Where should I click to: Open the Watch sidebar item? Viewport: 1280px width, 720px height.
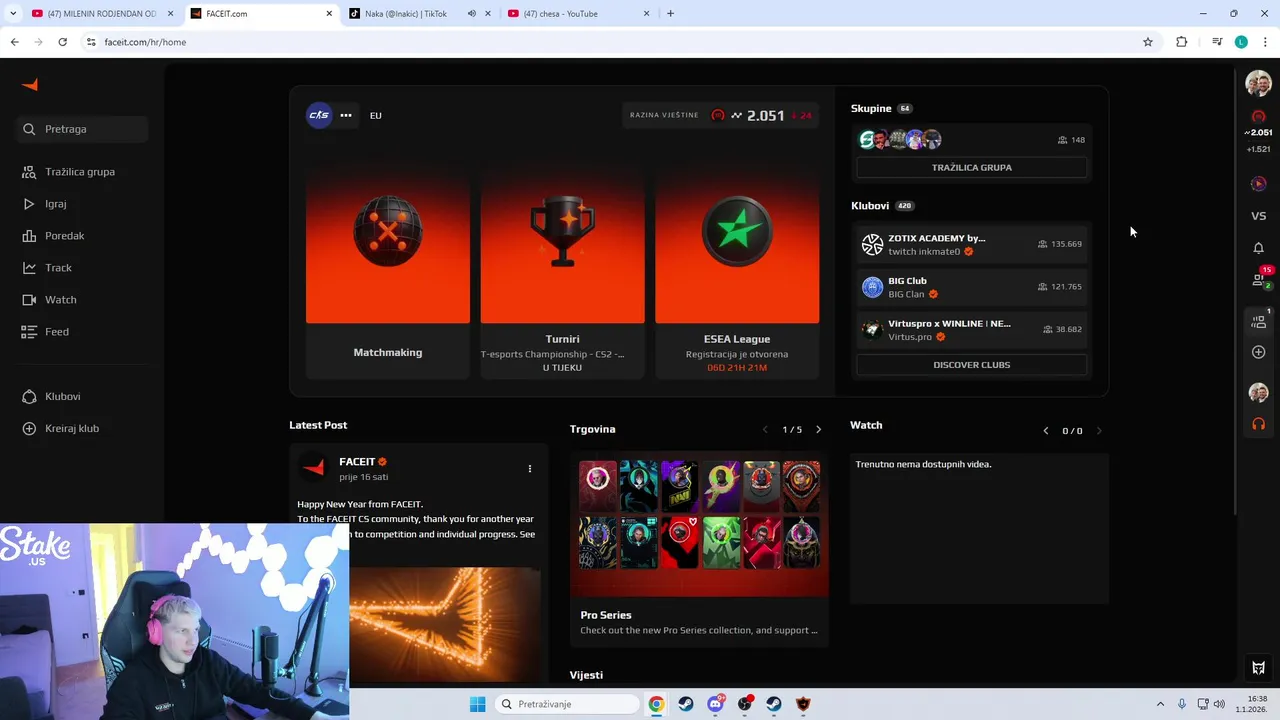tap(49, 300)
